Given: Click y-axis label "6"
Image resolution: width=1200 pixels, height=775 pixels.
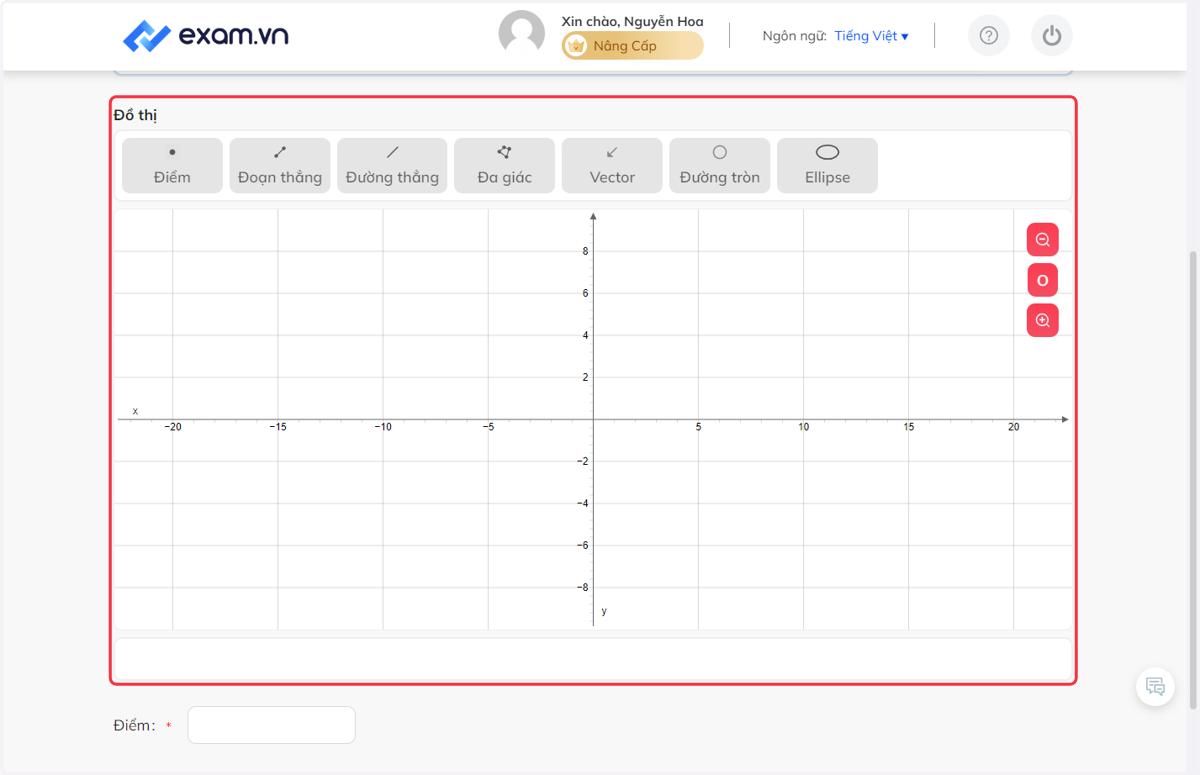Looking at the screenshot, I should click(x=586, y=293).
